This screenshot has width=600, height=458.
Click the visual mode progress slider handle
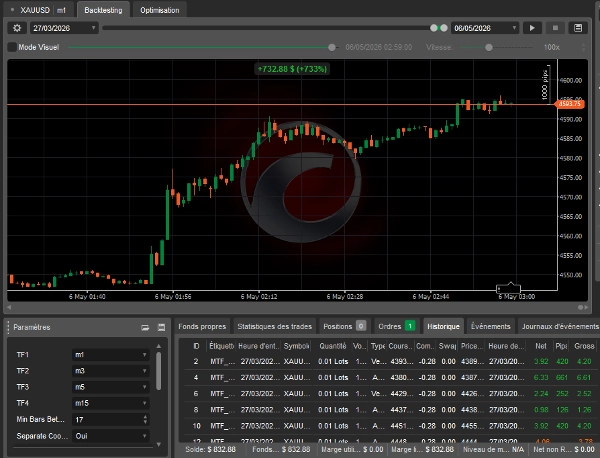[332, 47]
